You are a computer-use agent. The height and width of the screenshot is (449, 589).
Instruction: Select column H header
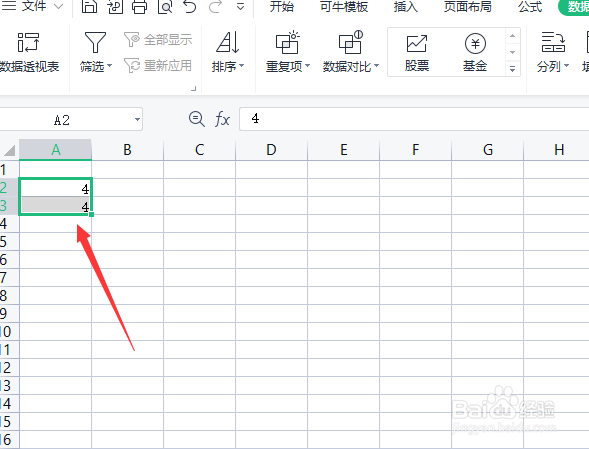pos(557,150)
